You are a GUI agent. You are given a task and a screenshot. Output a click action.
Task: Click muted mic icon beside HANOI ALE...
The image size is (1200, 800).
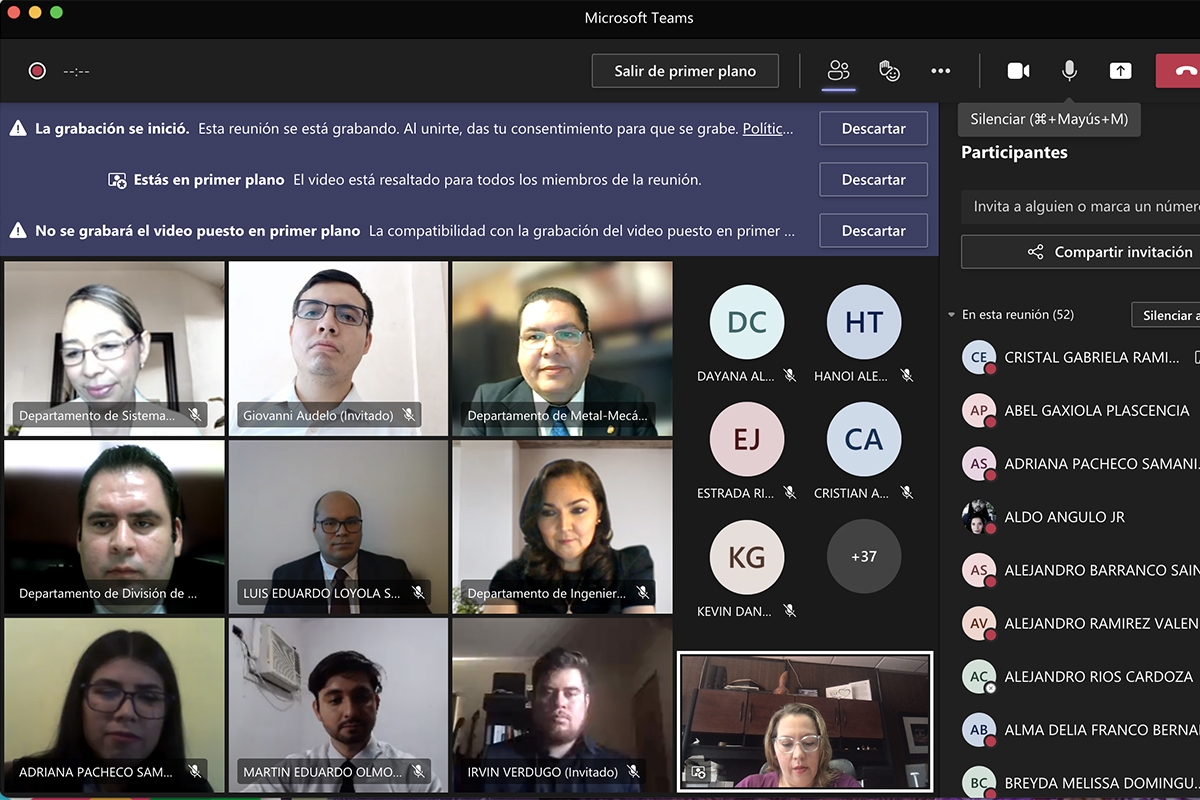(907, 376)
